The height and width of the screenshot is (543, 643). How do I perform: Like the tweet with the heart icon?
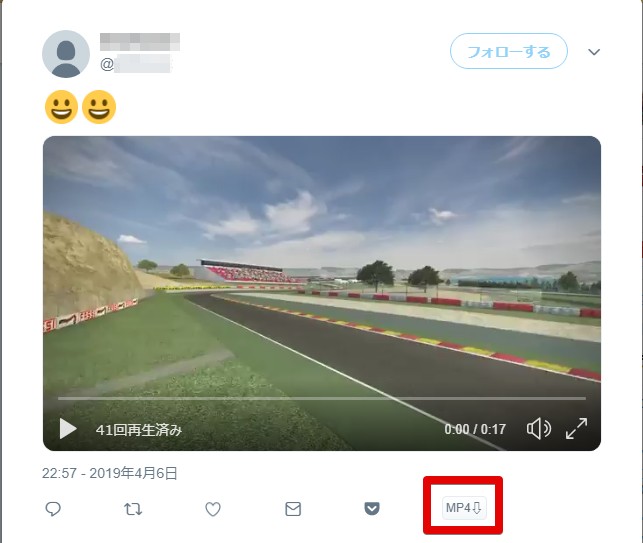coord(213,509)
